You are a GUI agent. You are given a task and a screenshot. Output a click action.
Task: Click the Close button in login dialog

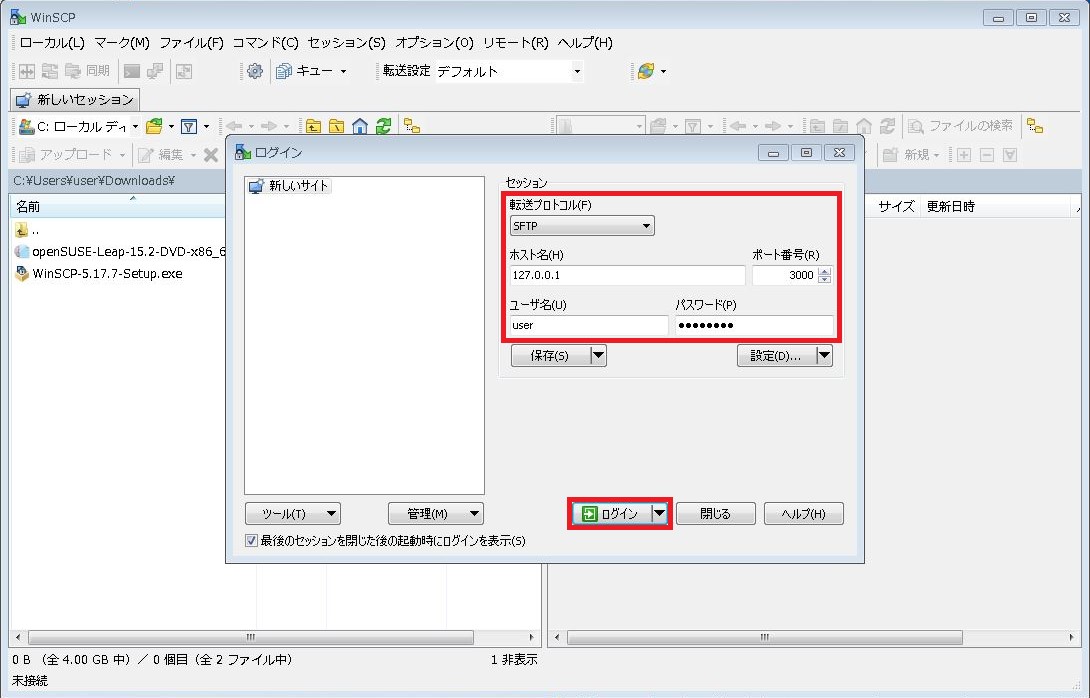[x=715, y=514]
